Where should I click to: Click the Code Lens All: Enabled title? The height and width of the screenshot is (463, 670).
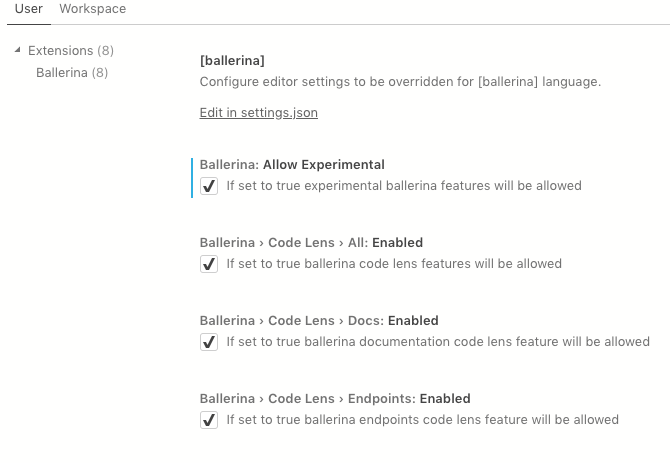[x=311, y=242]
